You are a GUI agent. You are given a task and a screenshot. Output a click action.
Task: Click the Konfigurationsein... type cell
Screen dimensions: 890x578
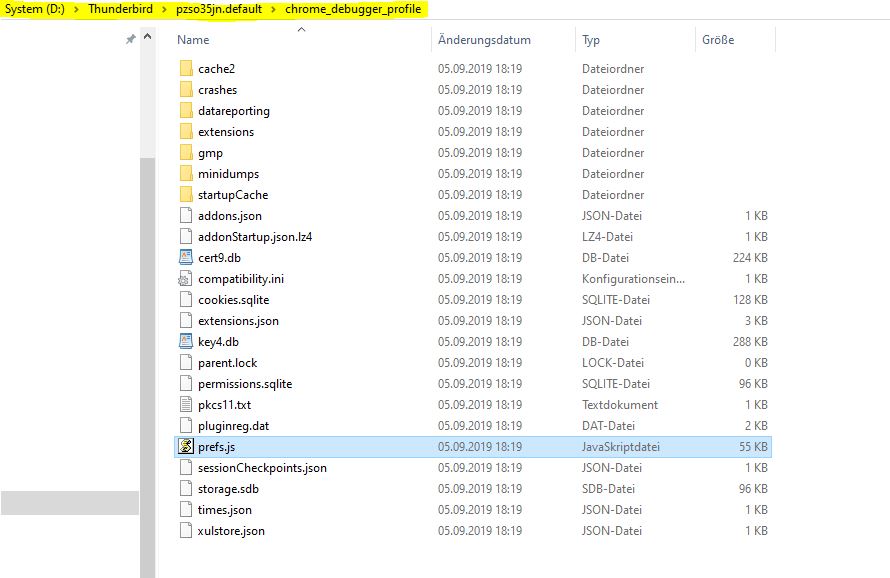(x=633, y=279)
